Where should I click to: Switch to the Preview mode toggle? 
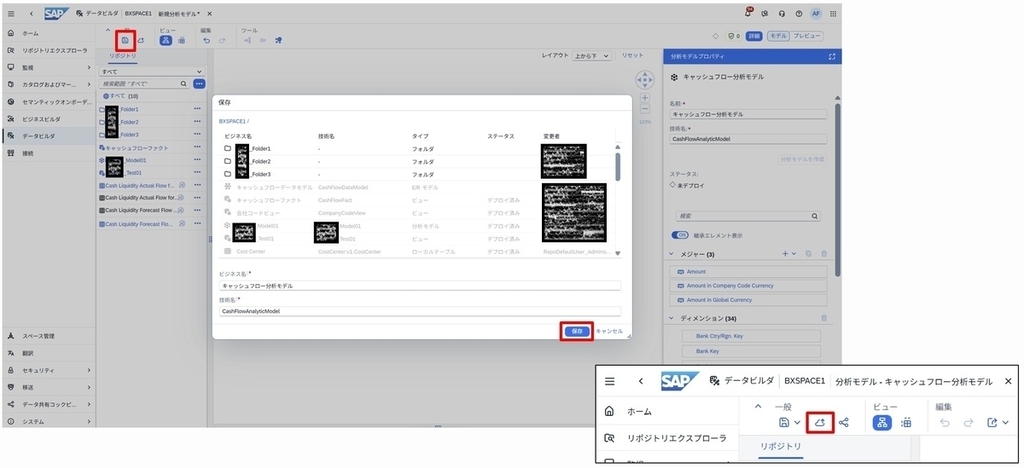point(807,37)
